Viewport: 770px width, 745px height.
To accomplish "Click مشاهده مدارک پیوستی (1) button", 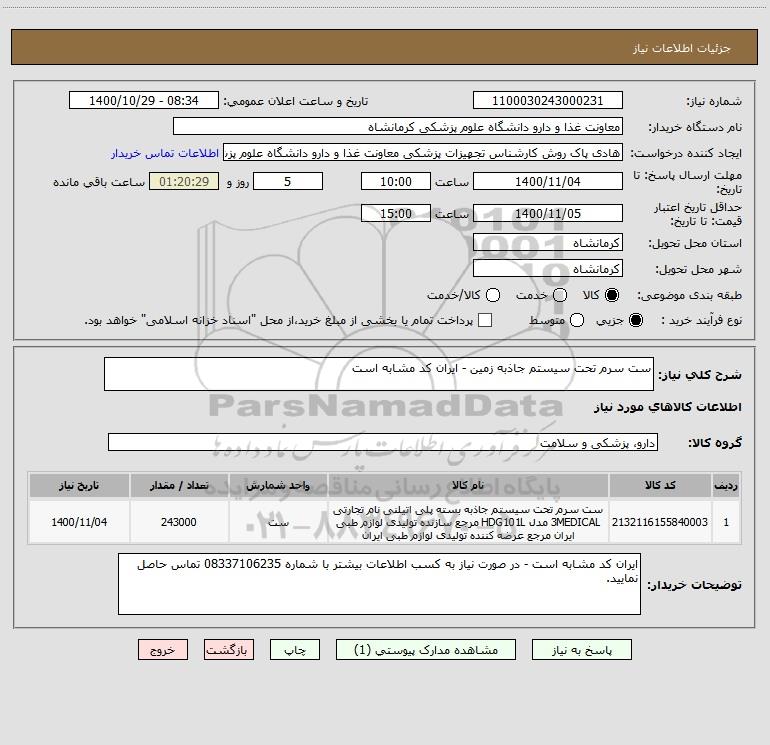I will click(x=426, y=650).
